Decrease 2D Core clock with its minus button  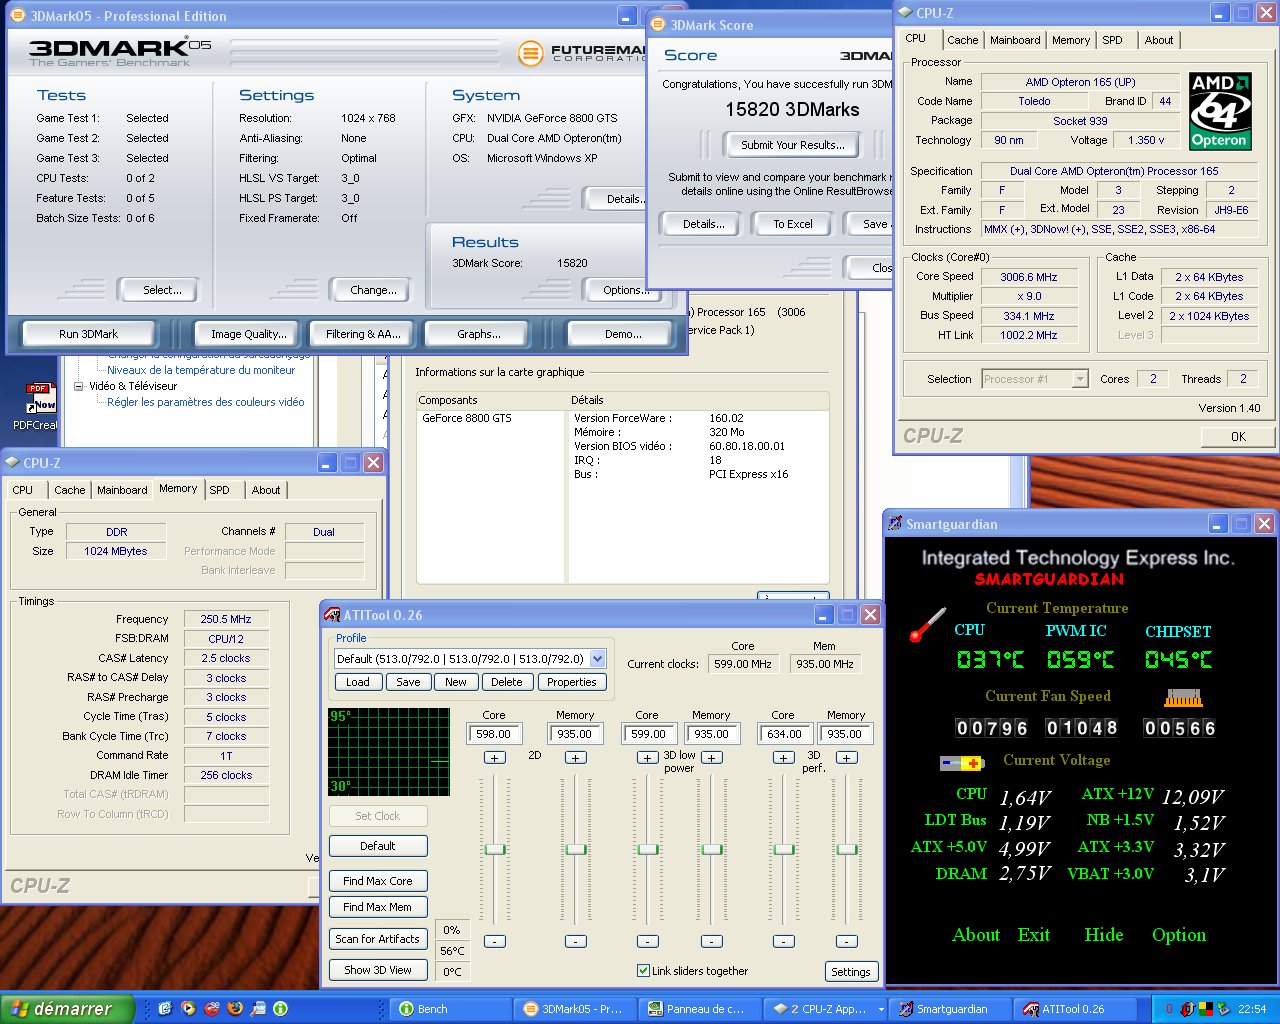coord(495,941)
